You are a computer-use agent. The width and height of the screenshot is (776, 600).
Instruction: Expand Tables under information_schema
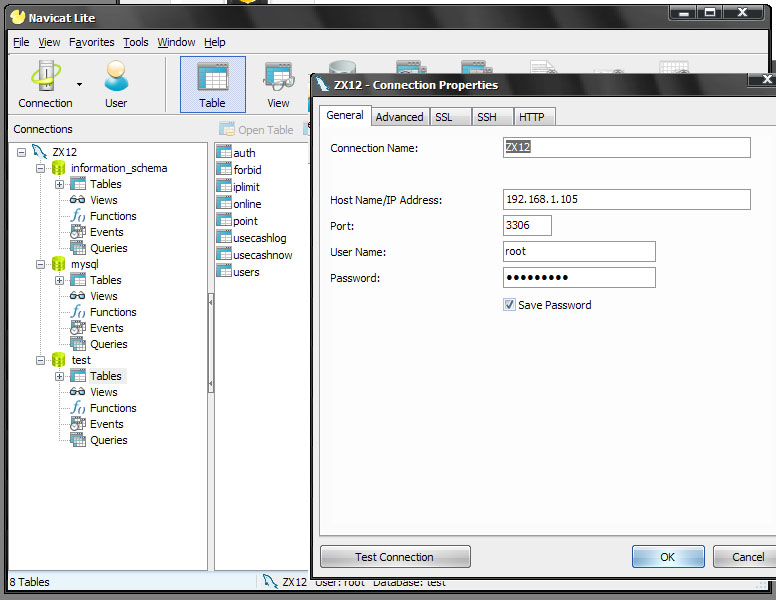[59, 184]
